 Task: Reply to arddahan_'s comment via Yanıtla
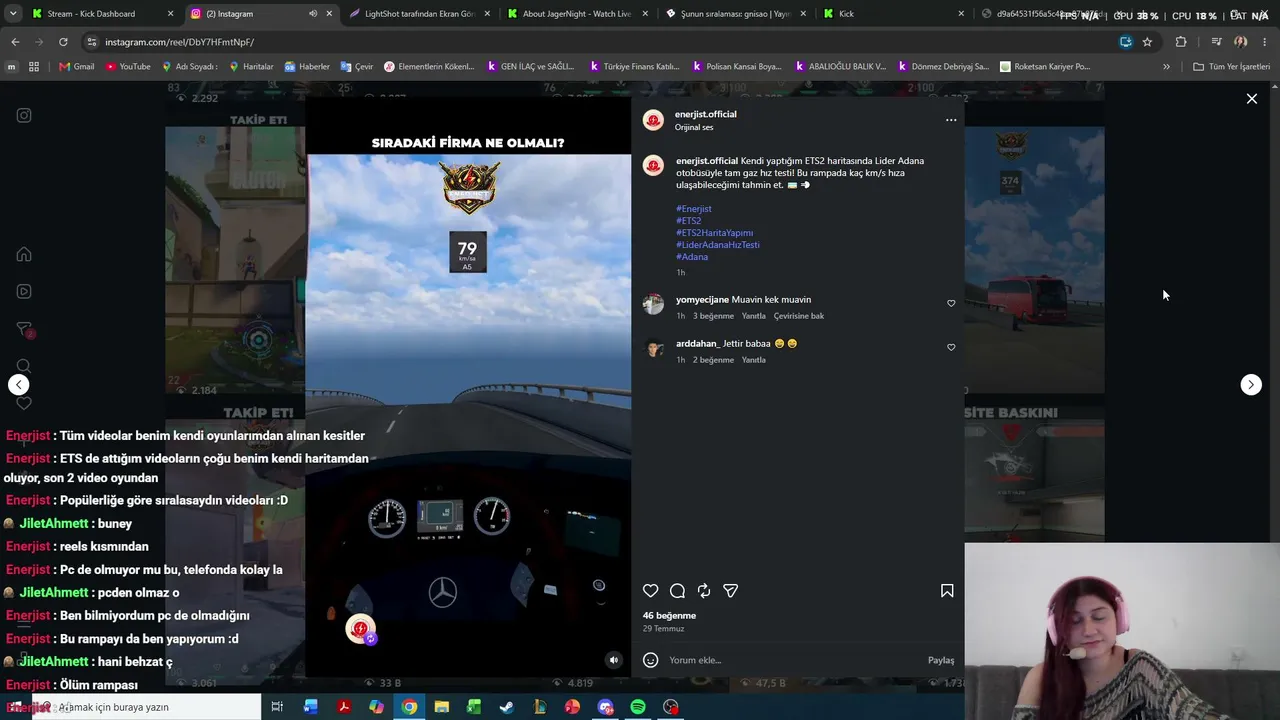[x=754, y=360]
